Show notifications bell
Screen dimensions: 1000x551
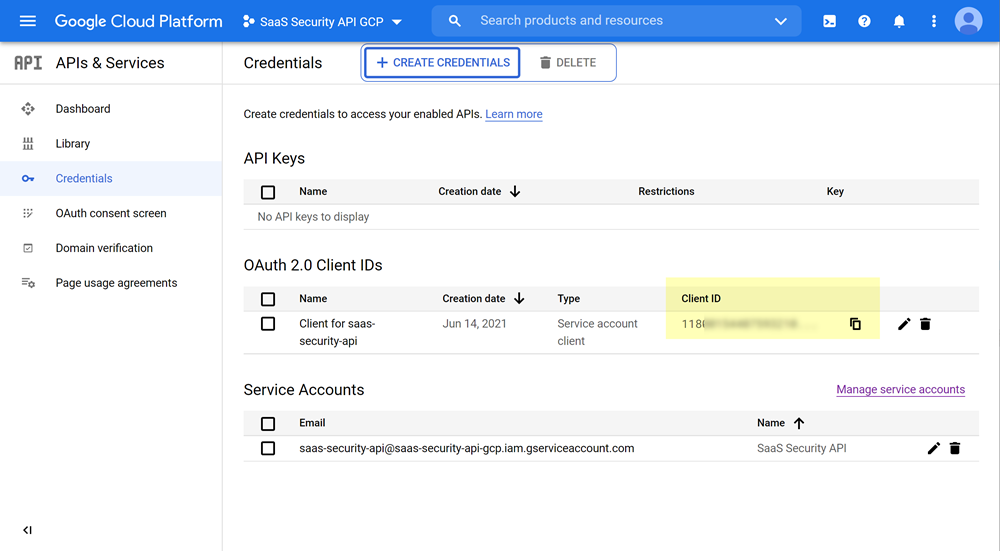pos(899,21)
